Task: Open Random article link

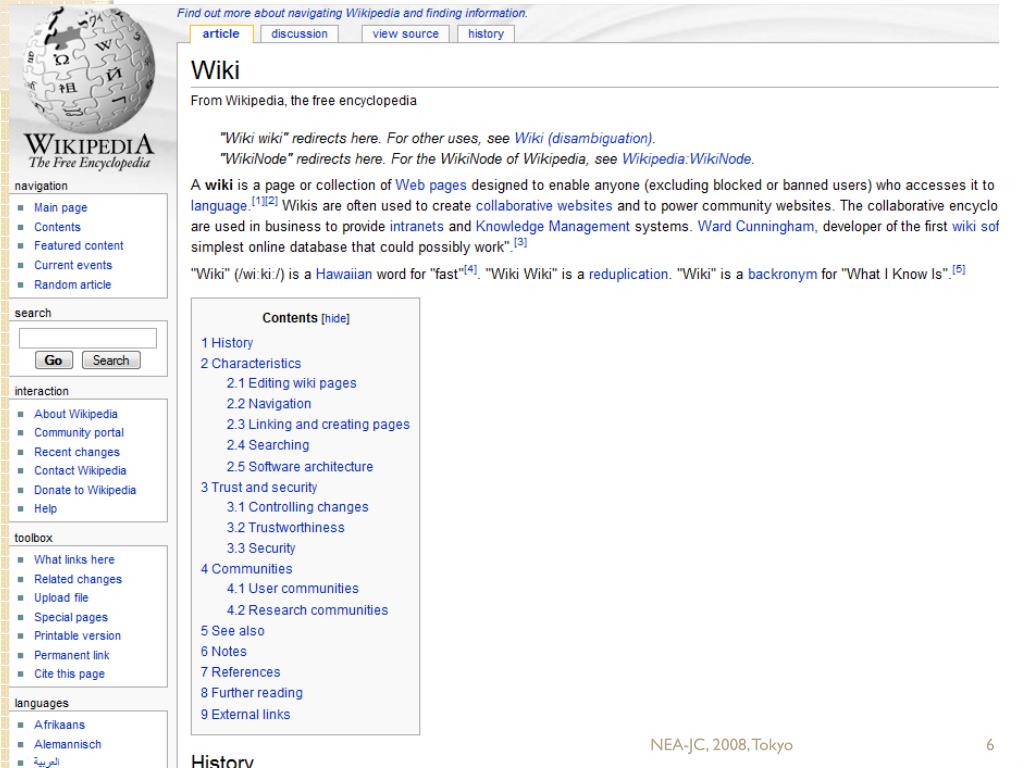Action: 72,285
